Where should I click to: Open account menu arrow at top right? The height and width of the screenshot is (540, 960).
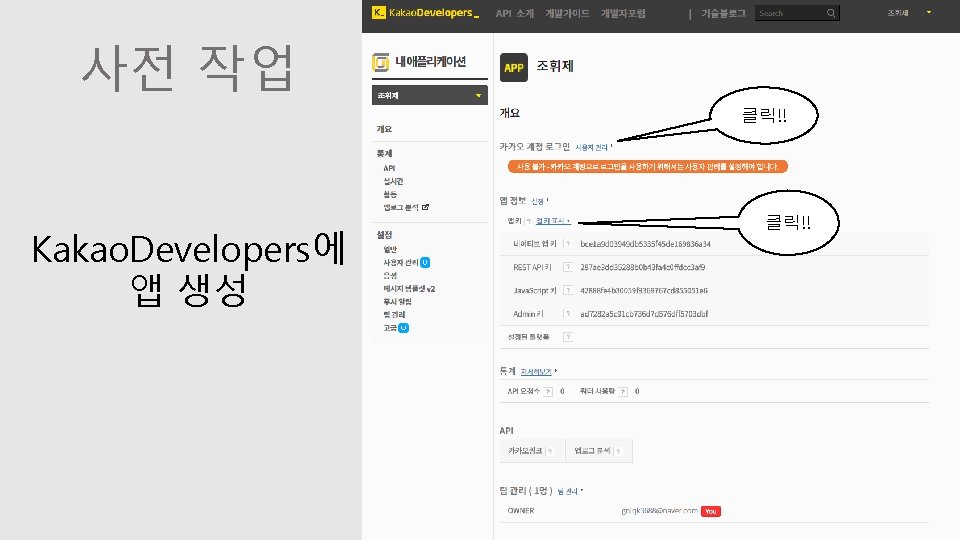[929, 12]
